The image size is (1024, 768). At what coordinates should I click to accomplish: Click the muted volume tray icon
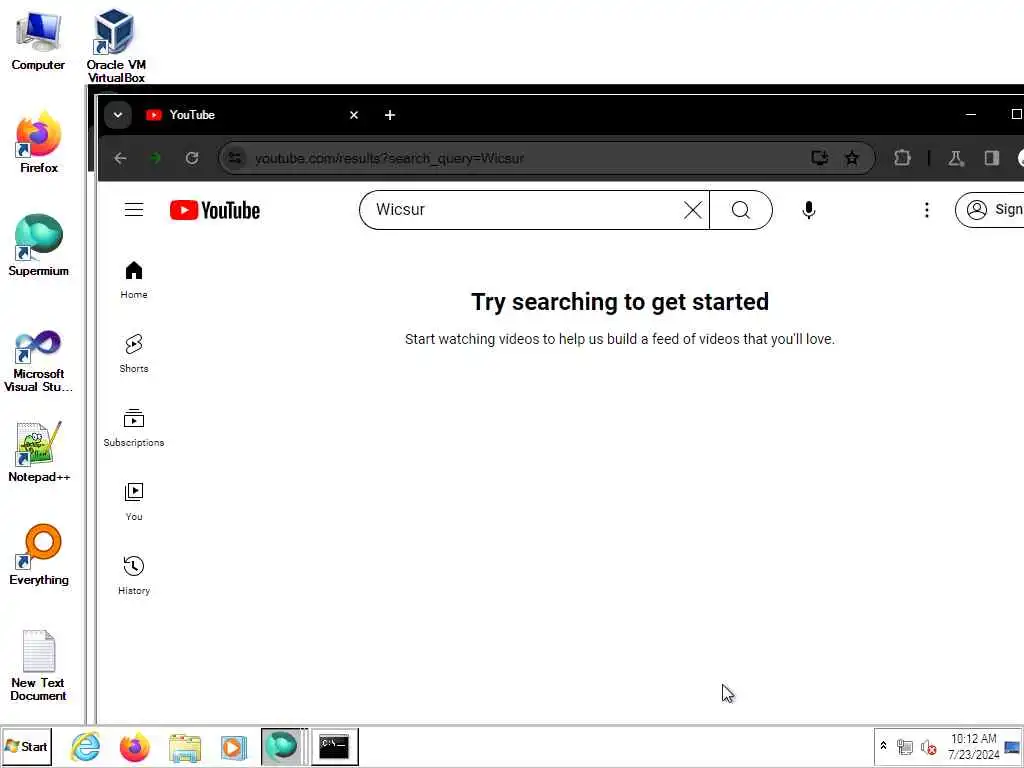point(927,746)
